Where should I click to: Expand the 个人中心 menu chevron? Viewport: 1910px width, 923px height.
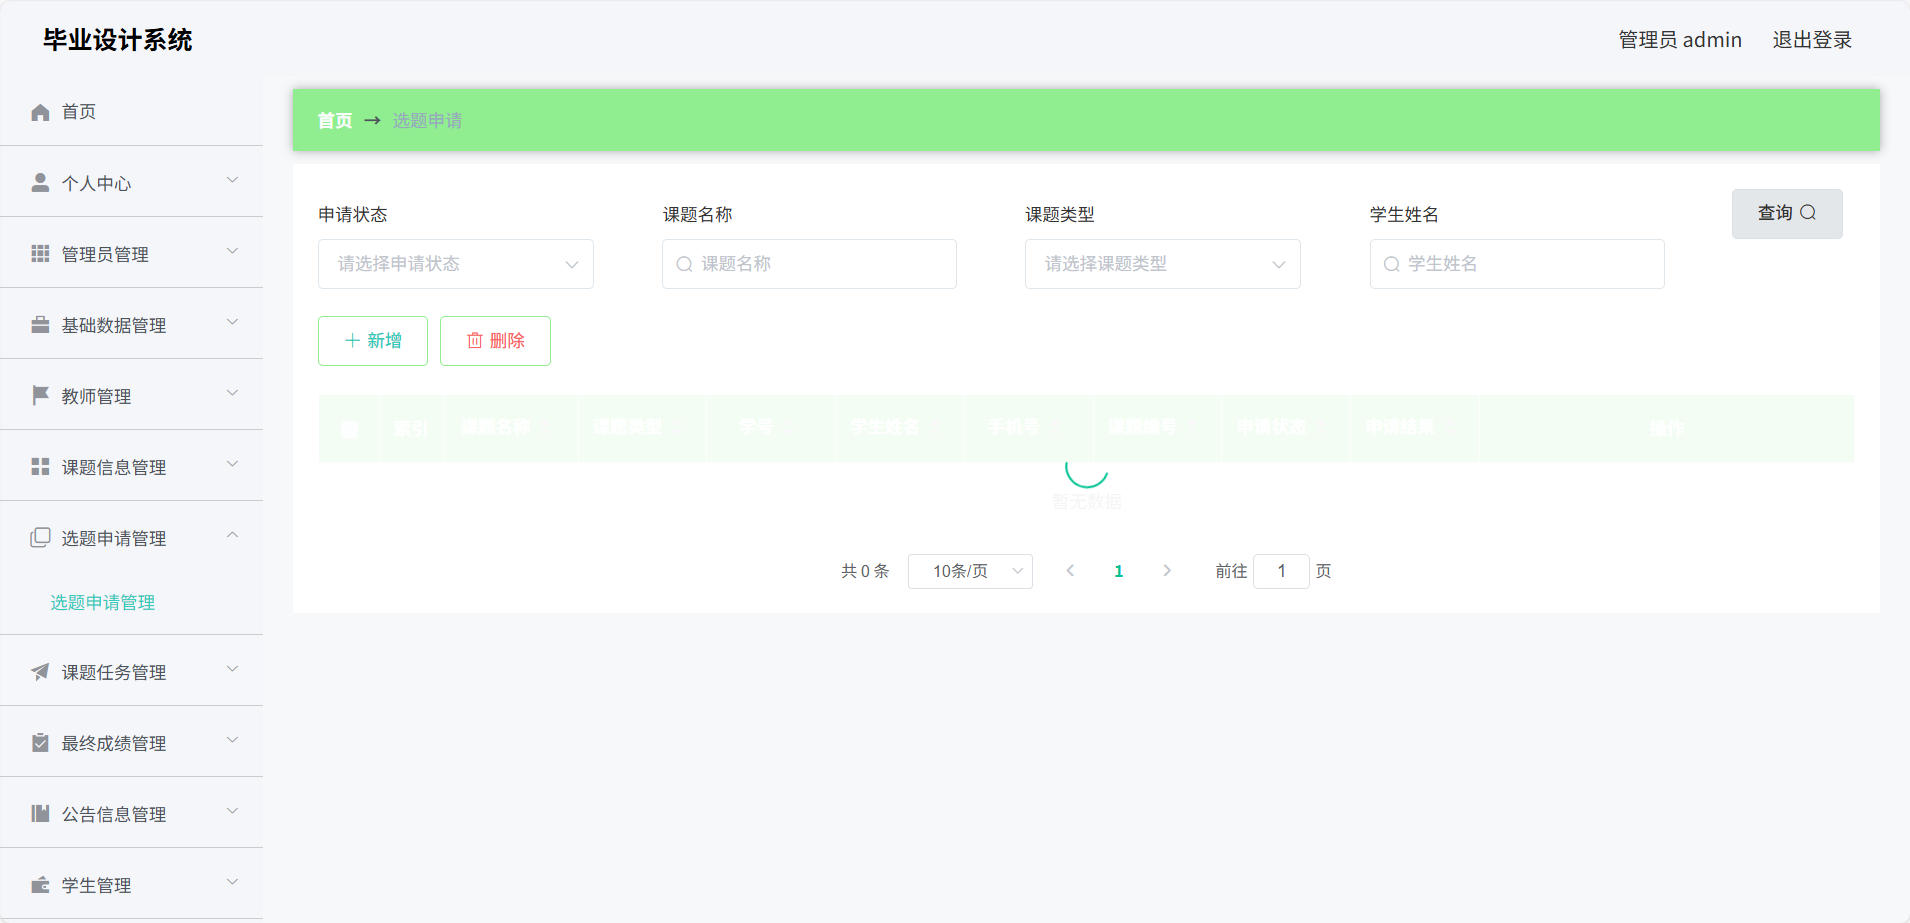click(x=232, y=181)
